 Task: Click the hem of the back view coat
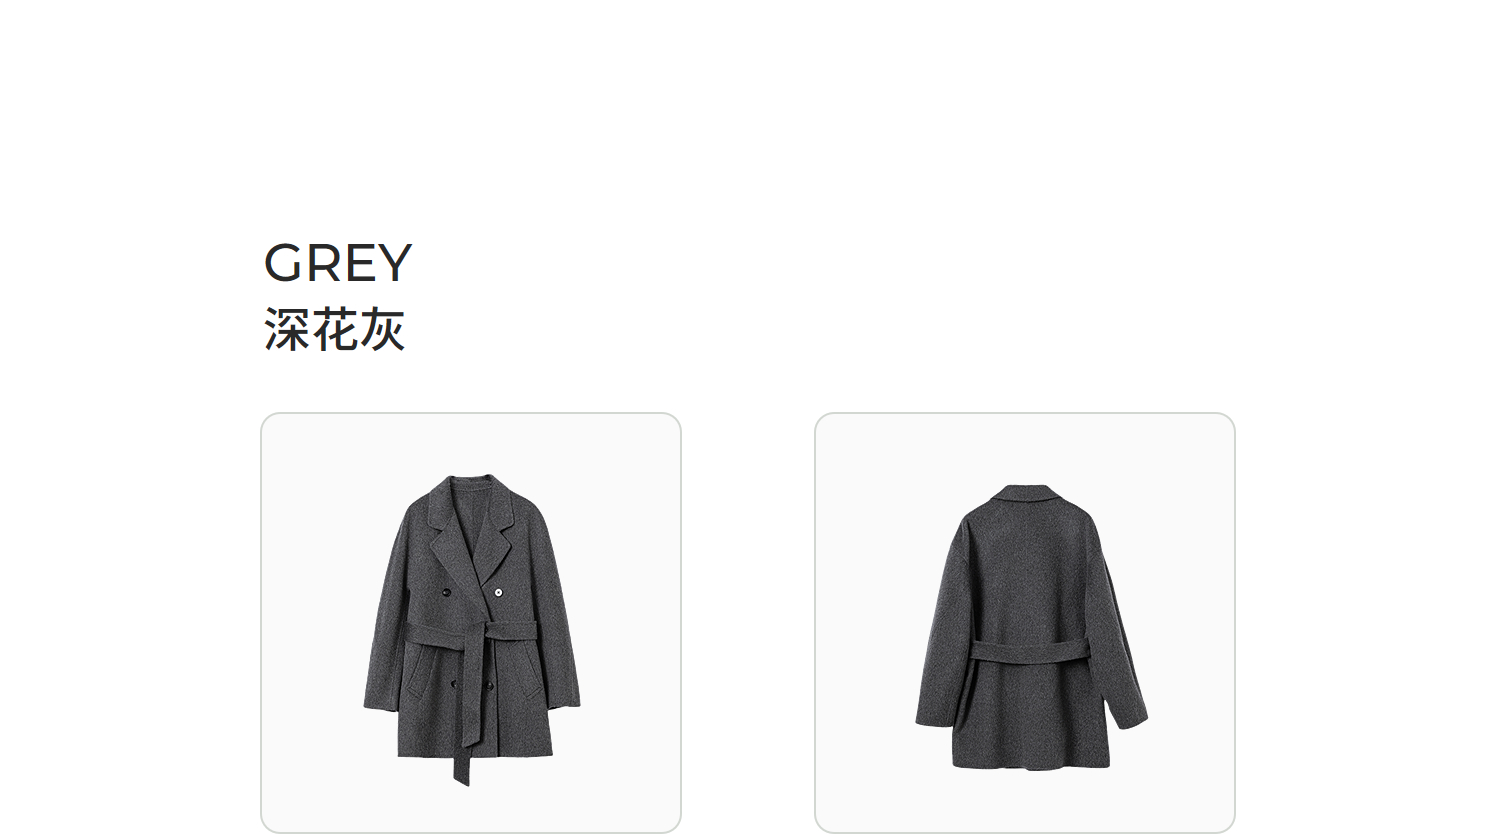click(1031, 761)
